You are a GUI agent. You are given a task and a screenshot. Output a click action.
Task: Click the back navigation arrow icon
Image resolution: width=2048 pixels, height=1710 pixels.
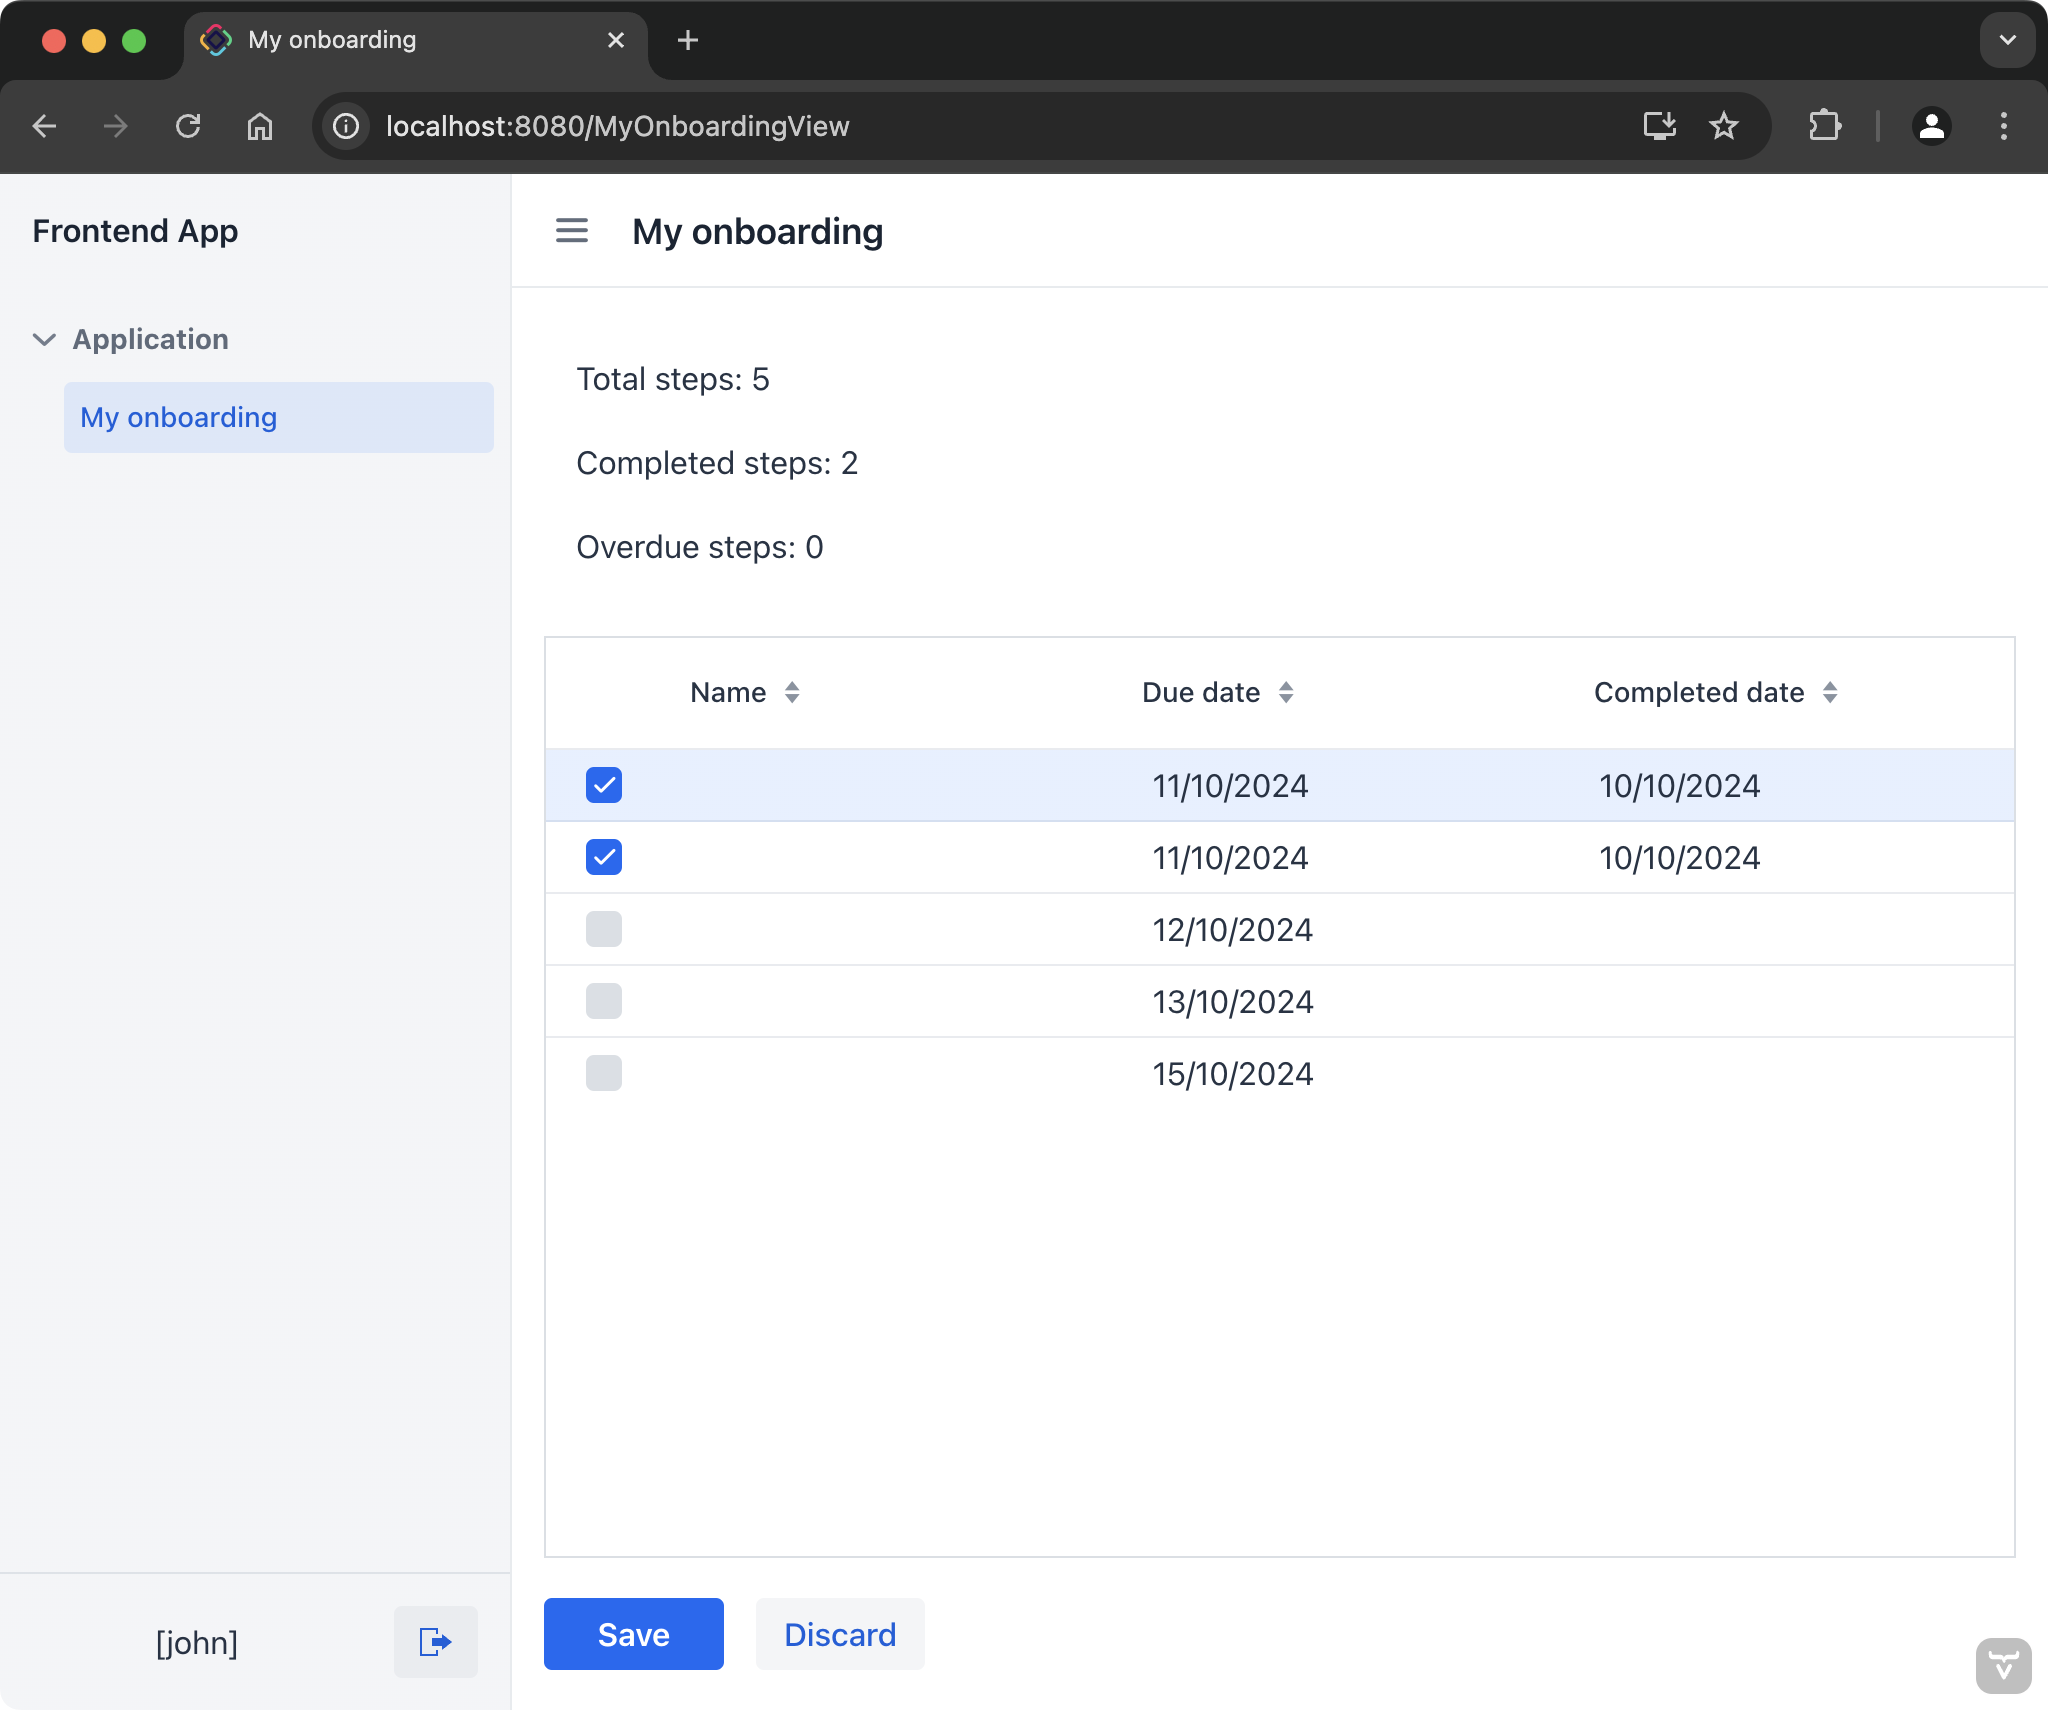43,124
